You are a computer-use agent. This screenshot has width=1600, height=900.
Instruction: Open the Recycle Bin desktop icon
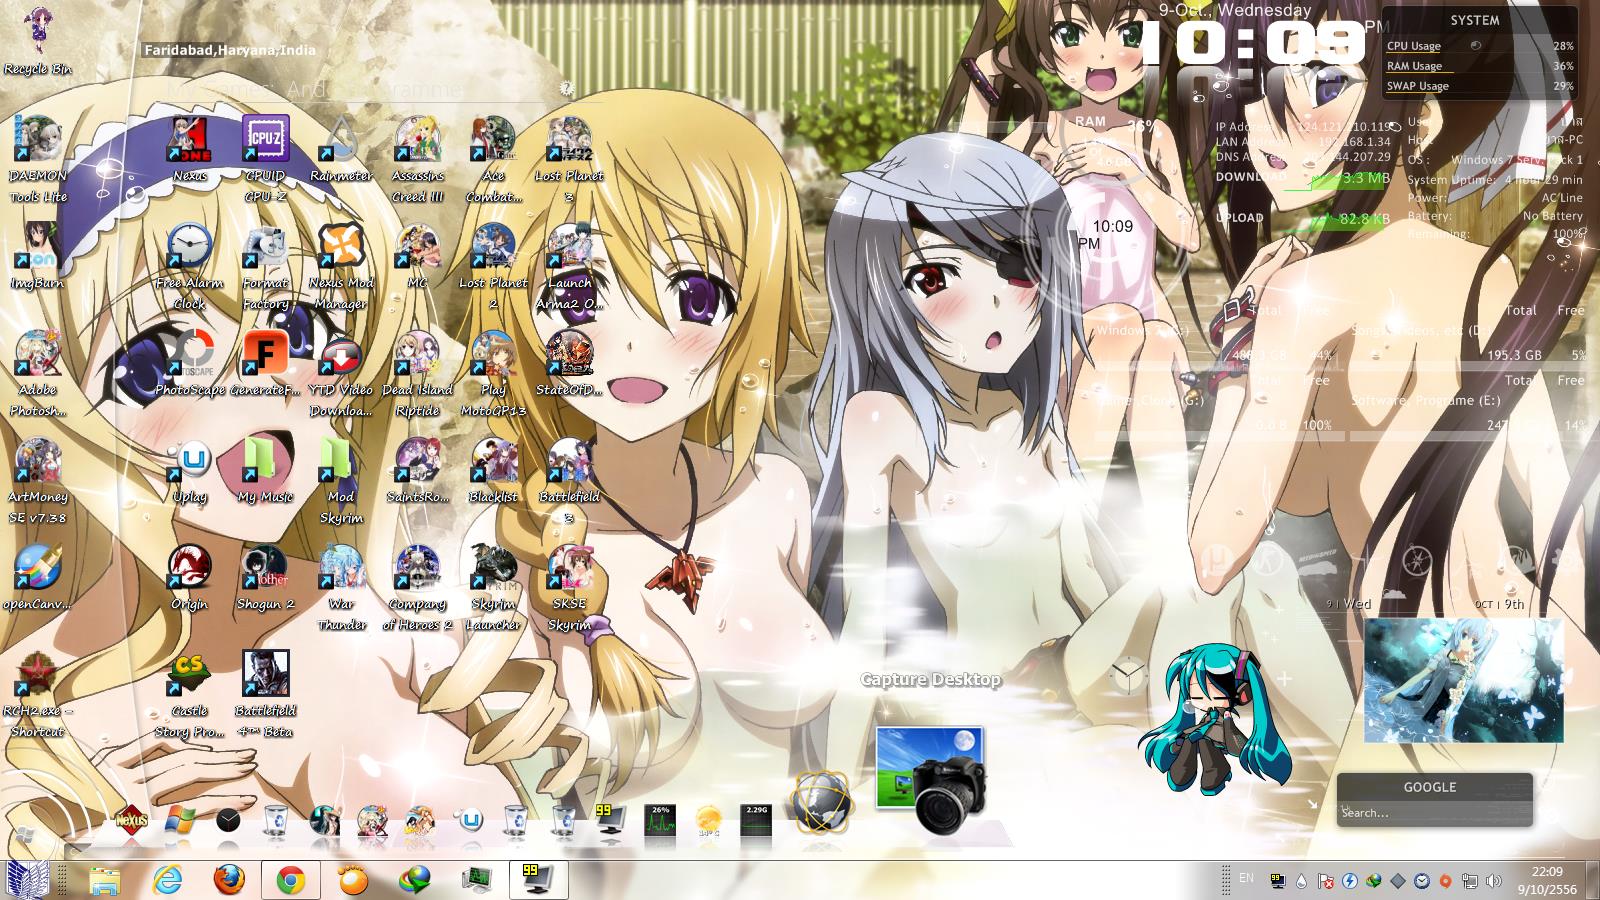pyautogui.click(x=37, y=42)
